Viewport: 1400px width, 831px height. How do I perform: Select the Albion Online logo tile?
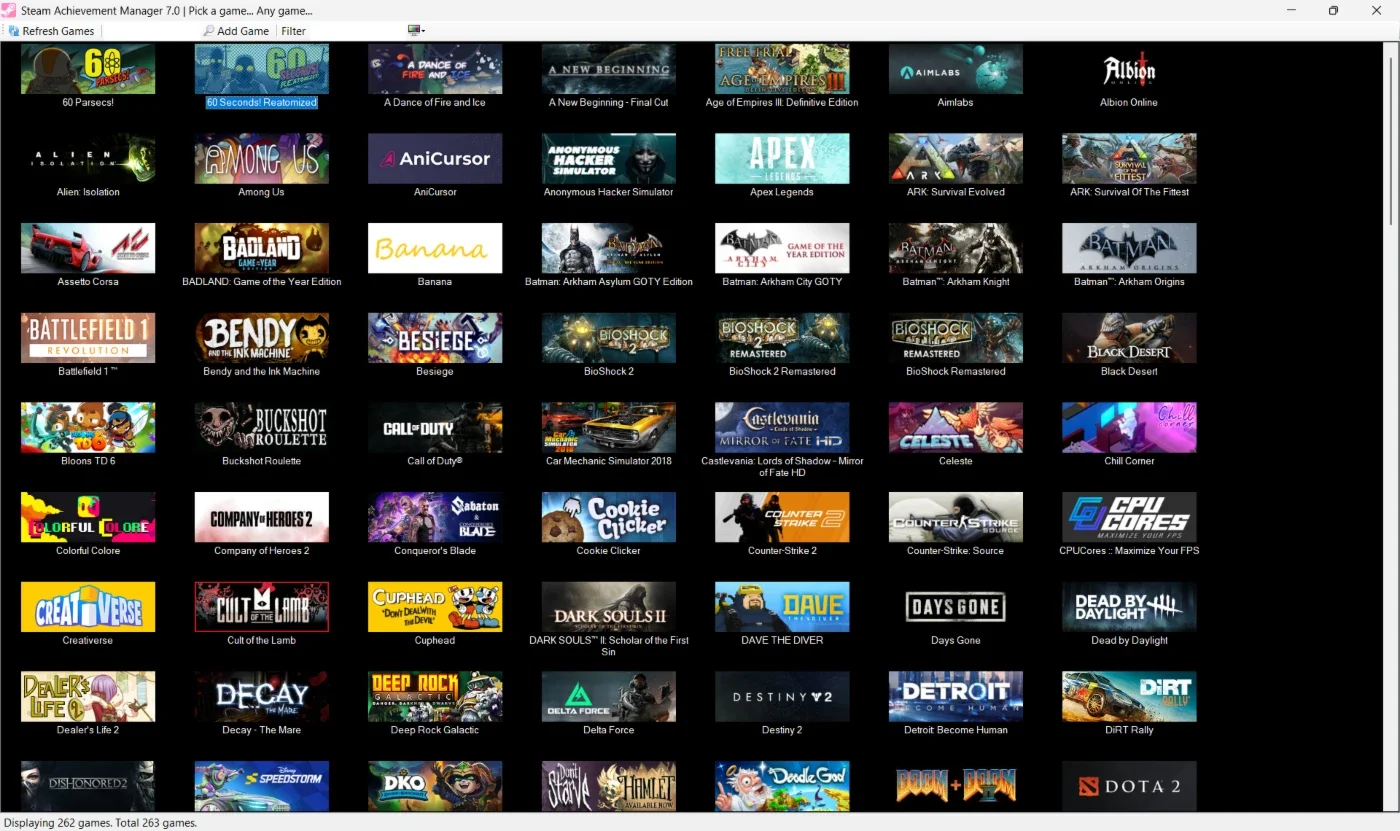pyautogui.click(x=1129, y=69)
